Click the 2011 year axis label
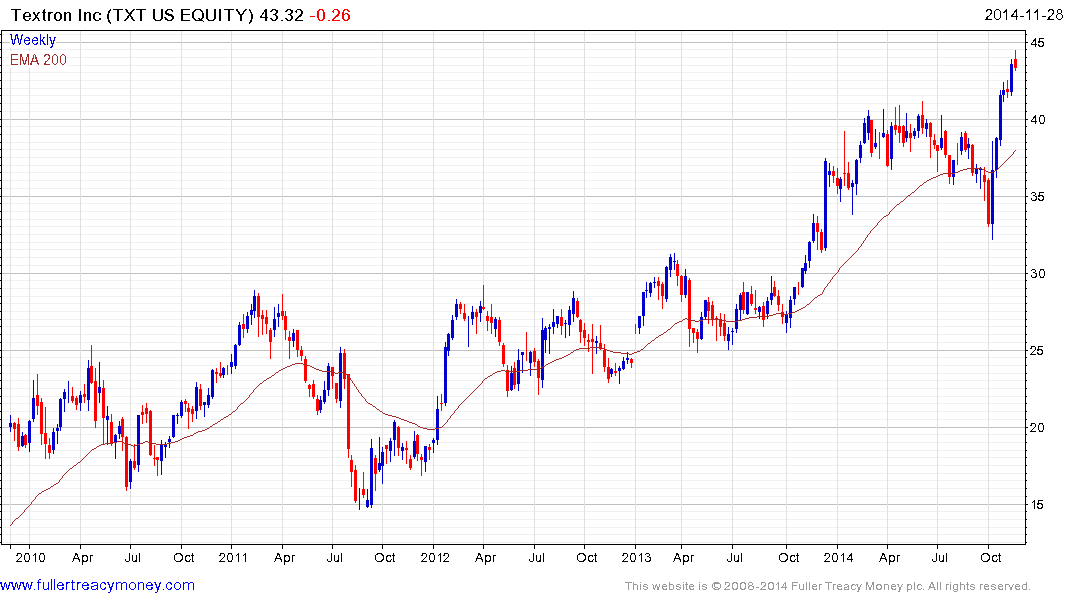 pyautogui.click(x=233, y=557)
